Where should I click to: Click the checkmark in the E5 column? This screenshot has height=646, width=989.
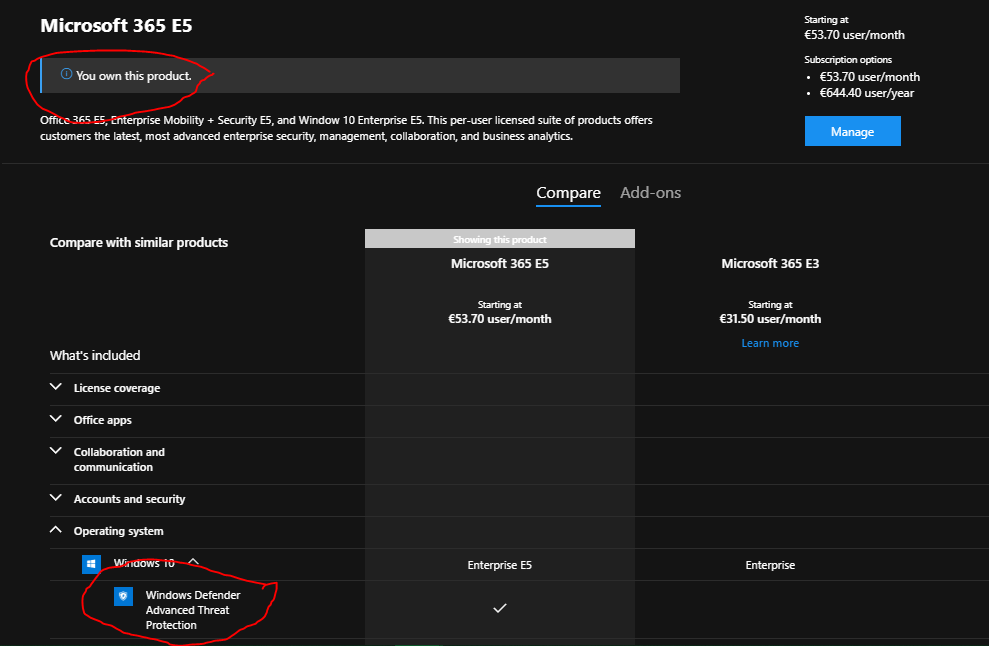click(500, 608)
